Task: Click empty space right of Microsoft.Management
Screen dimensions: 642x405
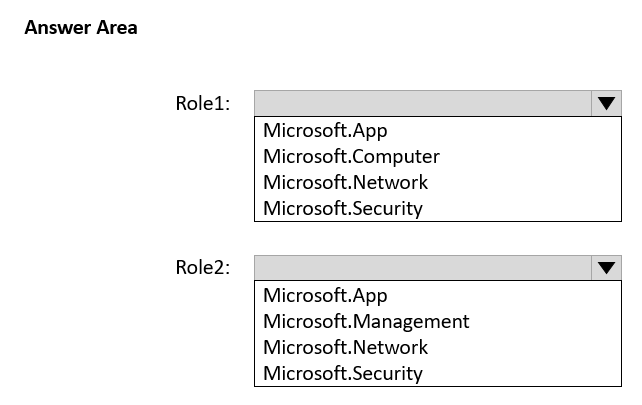Action: (x=545, y=321)
